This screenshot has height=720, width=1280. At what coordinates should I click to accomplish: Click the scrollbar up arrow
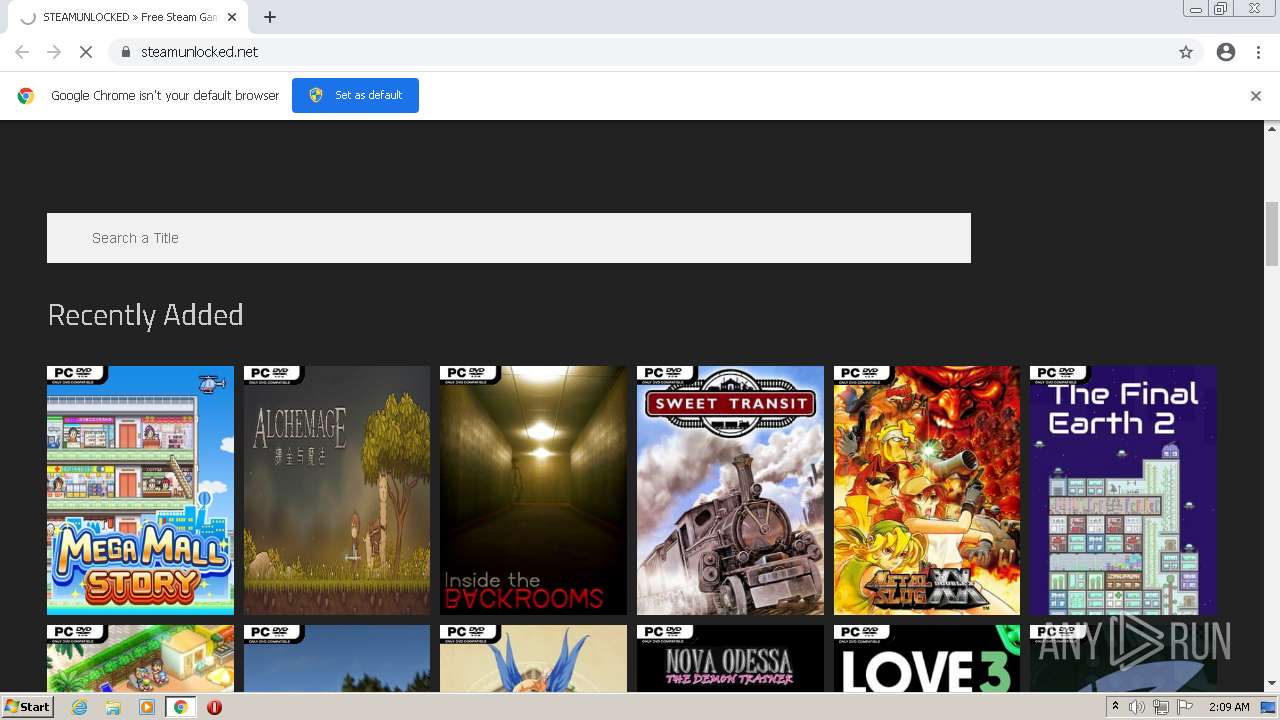(1272, 128)
